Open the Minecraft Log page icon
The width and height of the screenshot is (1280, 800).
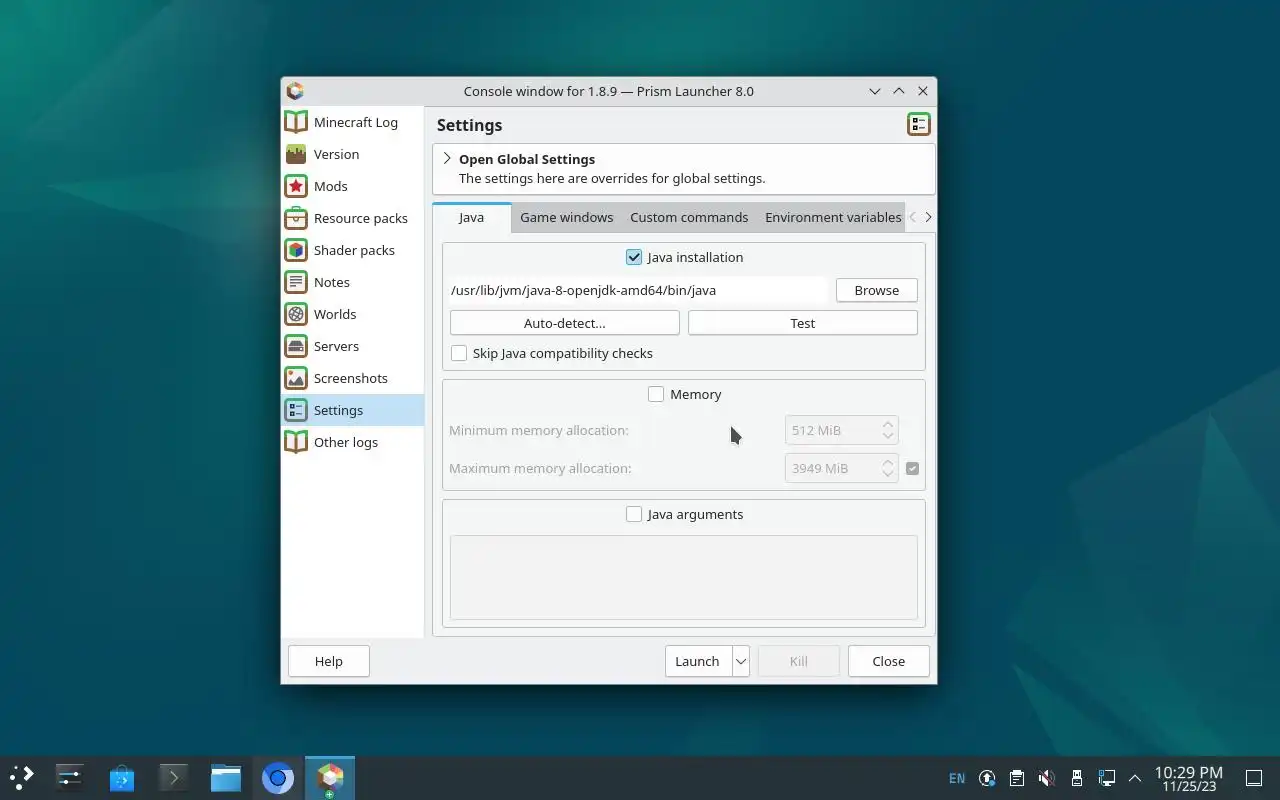pos(296,122)
